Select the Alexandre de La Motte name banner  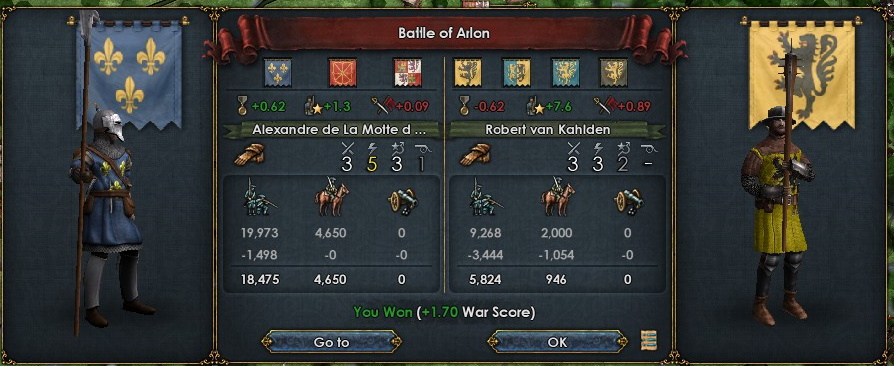[332, 130]
